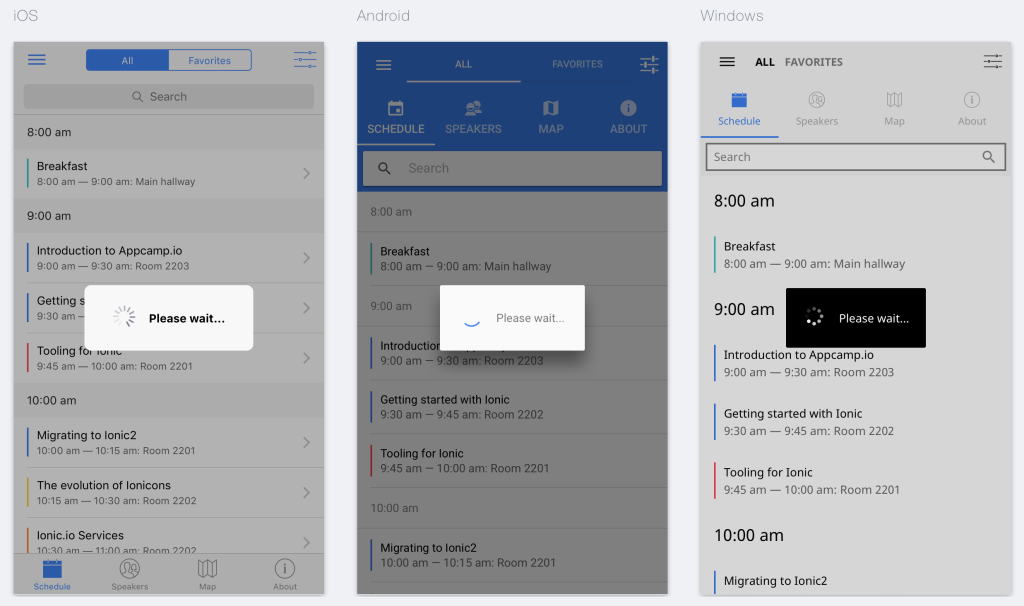Viewport: 1024px width, 606px height.
Task: Select Schedule tab in iOS bottom bar
Action: (x=52, y=575)
